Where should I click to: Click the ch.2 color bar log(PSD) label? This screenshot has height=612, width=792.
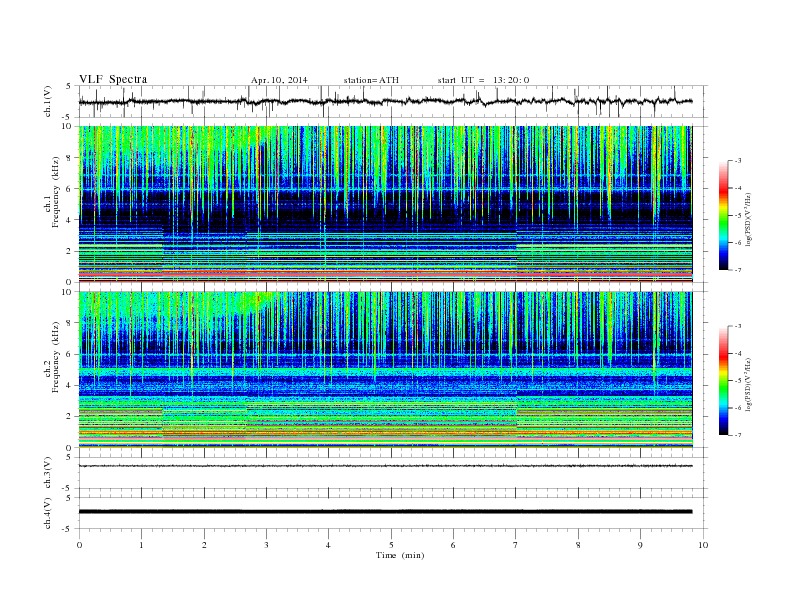pyautogui.click(x=748, y=385)
